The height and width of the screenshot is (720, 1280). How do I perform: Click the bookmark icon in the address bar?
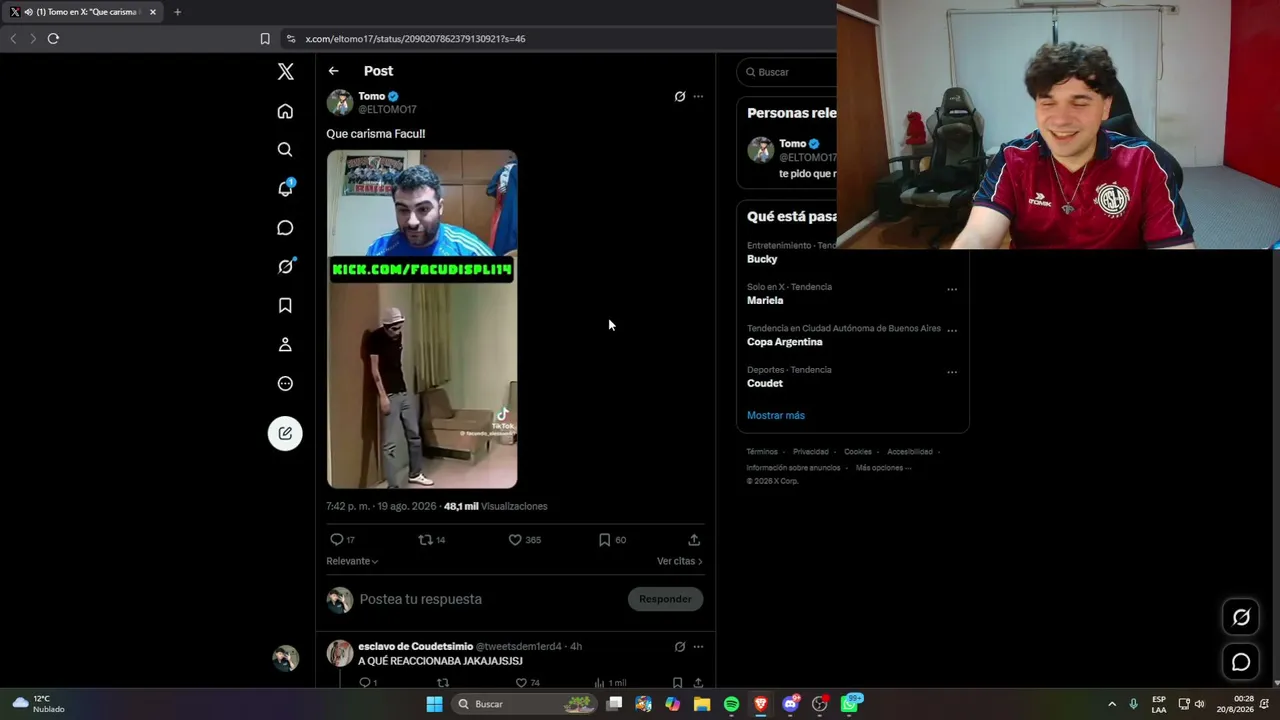pos(265,39)
